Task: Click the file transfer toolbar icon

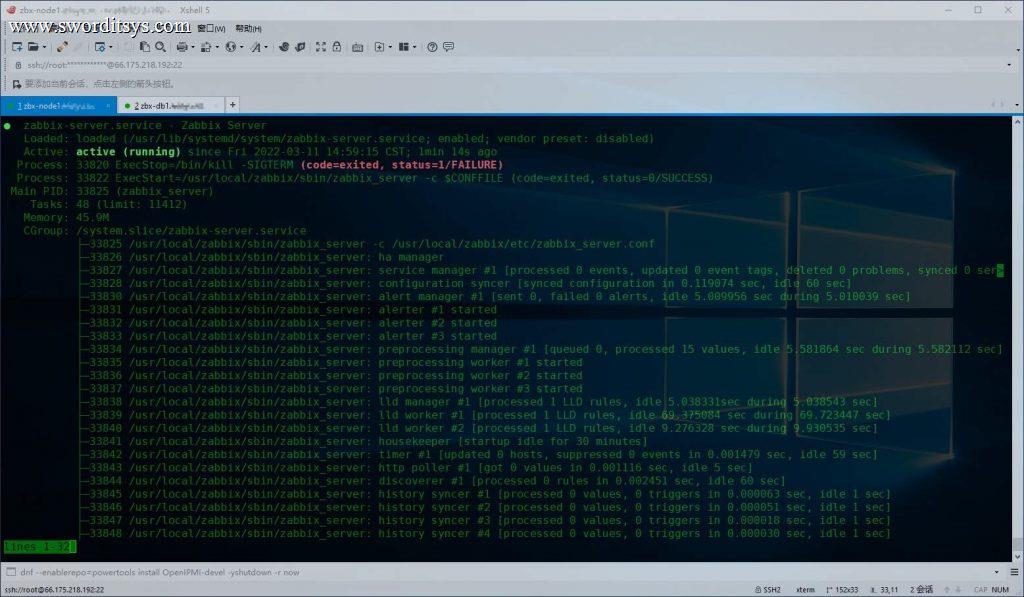Action: pyautogui.click(x=206, y=47)
